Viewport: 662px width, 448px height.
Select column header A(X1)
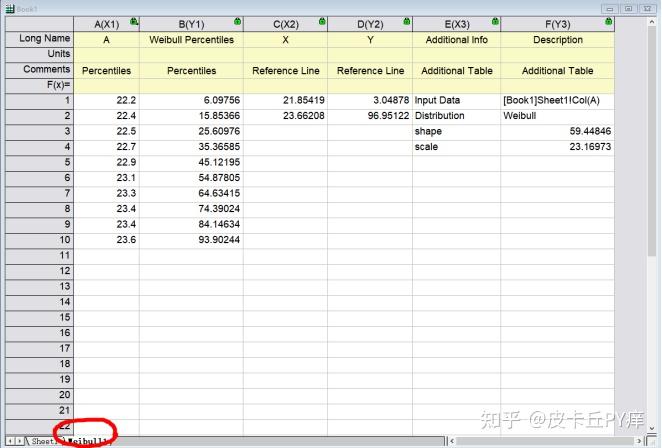(106, 24)
